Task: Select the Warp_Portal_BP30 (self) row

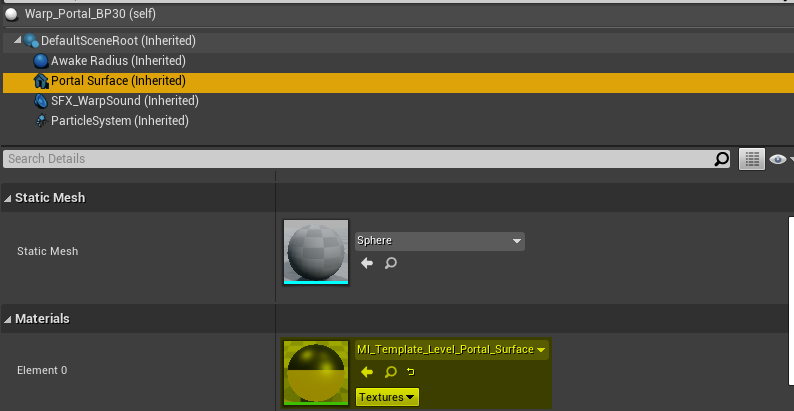Action: click(x=397, y=14)
